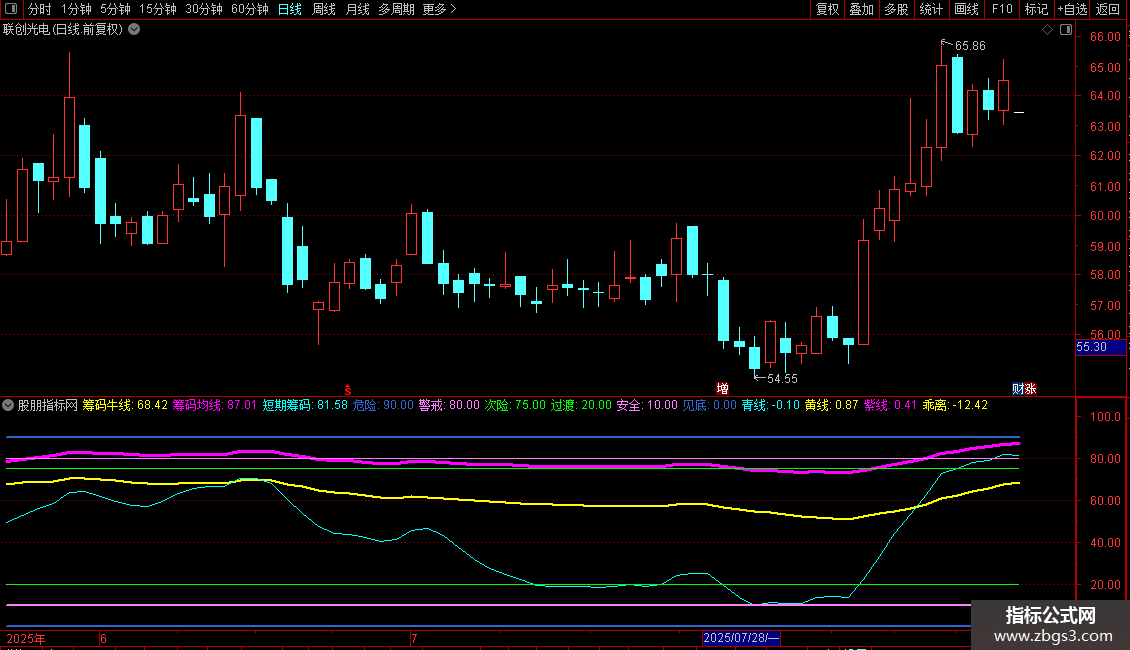Image resolution: width=1130 pixels, height=650 pixels.
Task: Open the F10 company info
Action: point(1001,9)
